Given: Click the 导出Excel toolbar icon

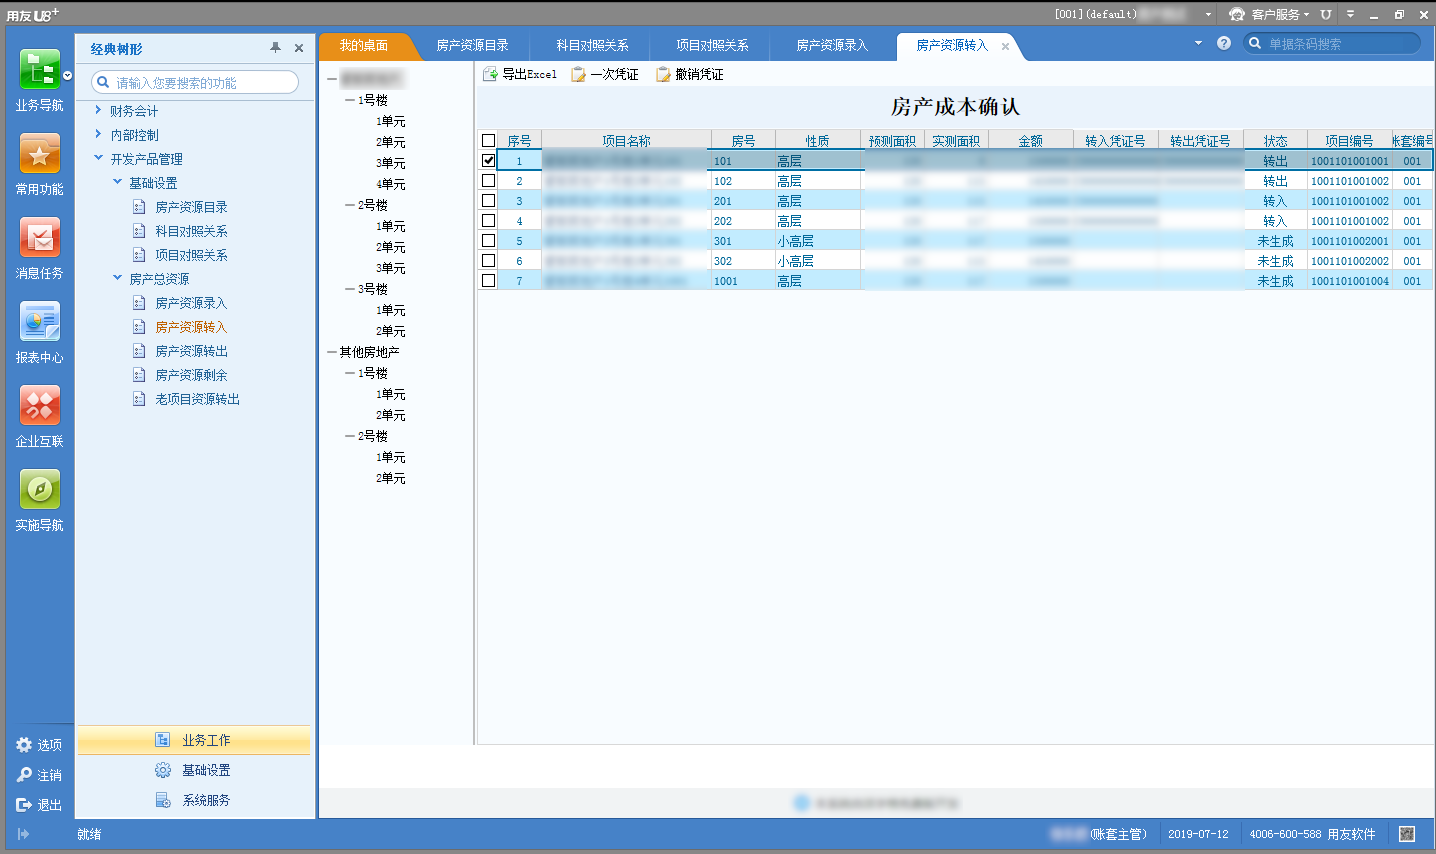Looking at the screenshot, I should 490,74.
